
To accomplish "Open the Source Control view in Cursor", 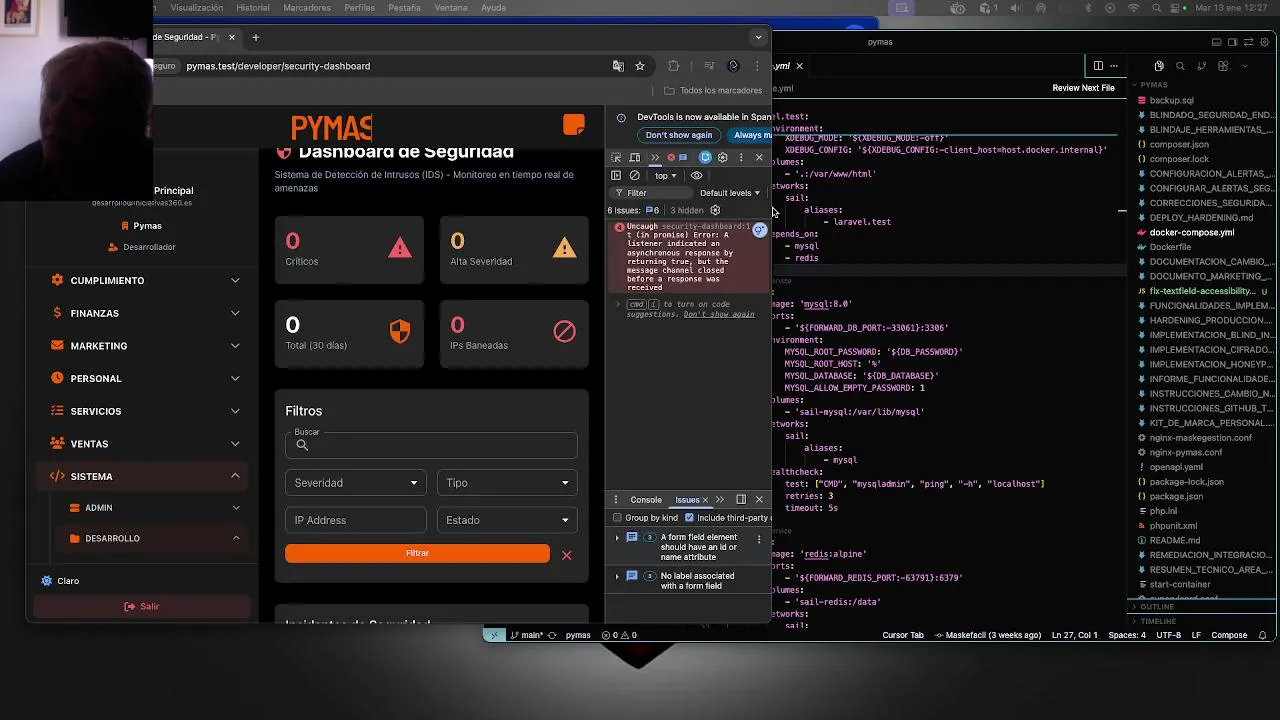I will (x=1202, y=66).
